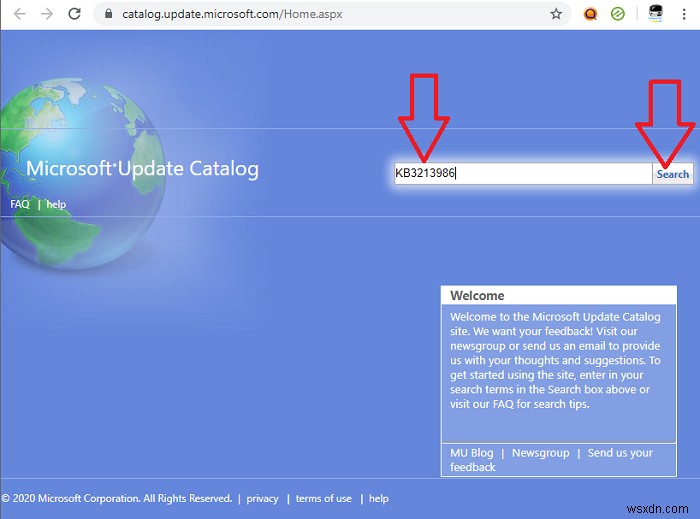The width and height of the screenshot is (700, 519).
Task: Open the green circle browser extension
Action: point(617,14)
